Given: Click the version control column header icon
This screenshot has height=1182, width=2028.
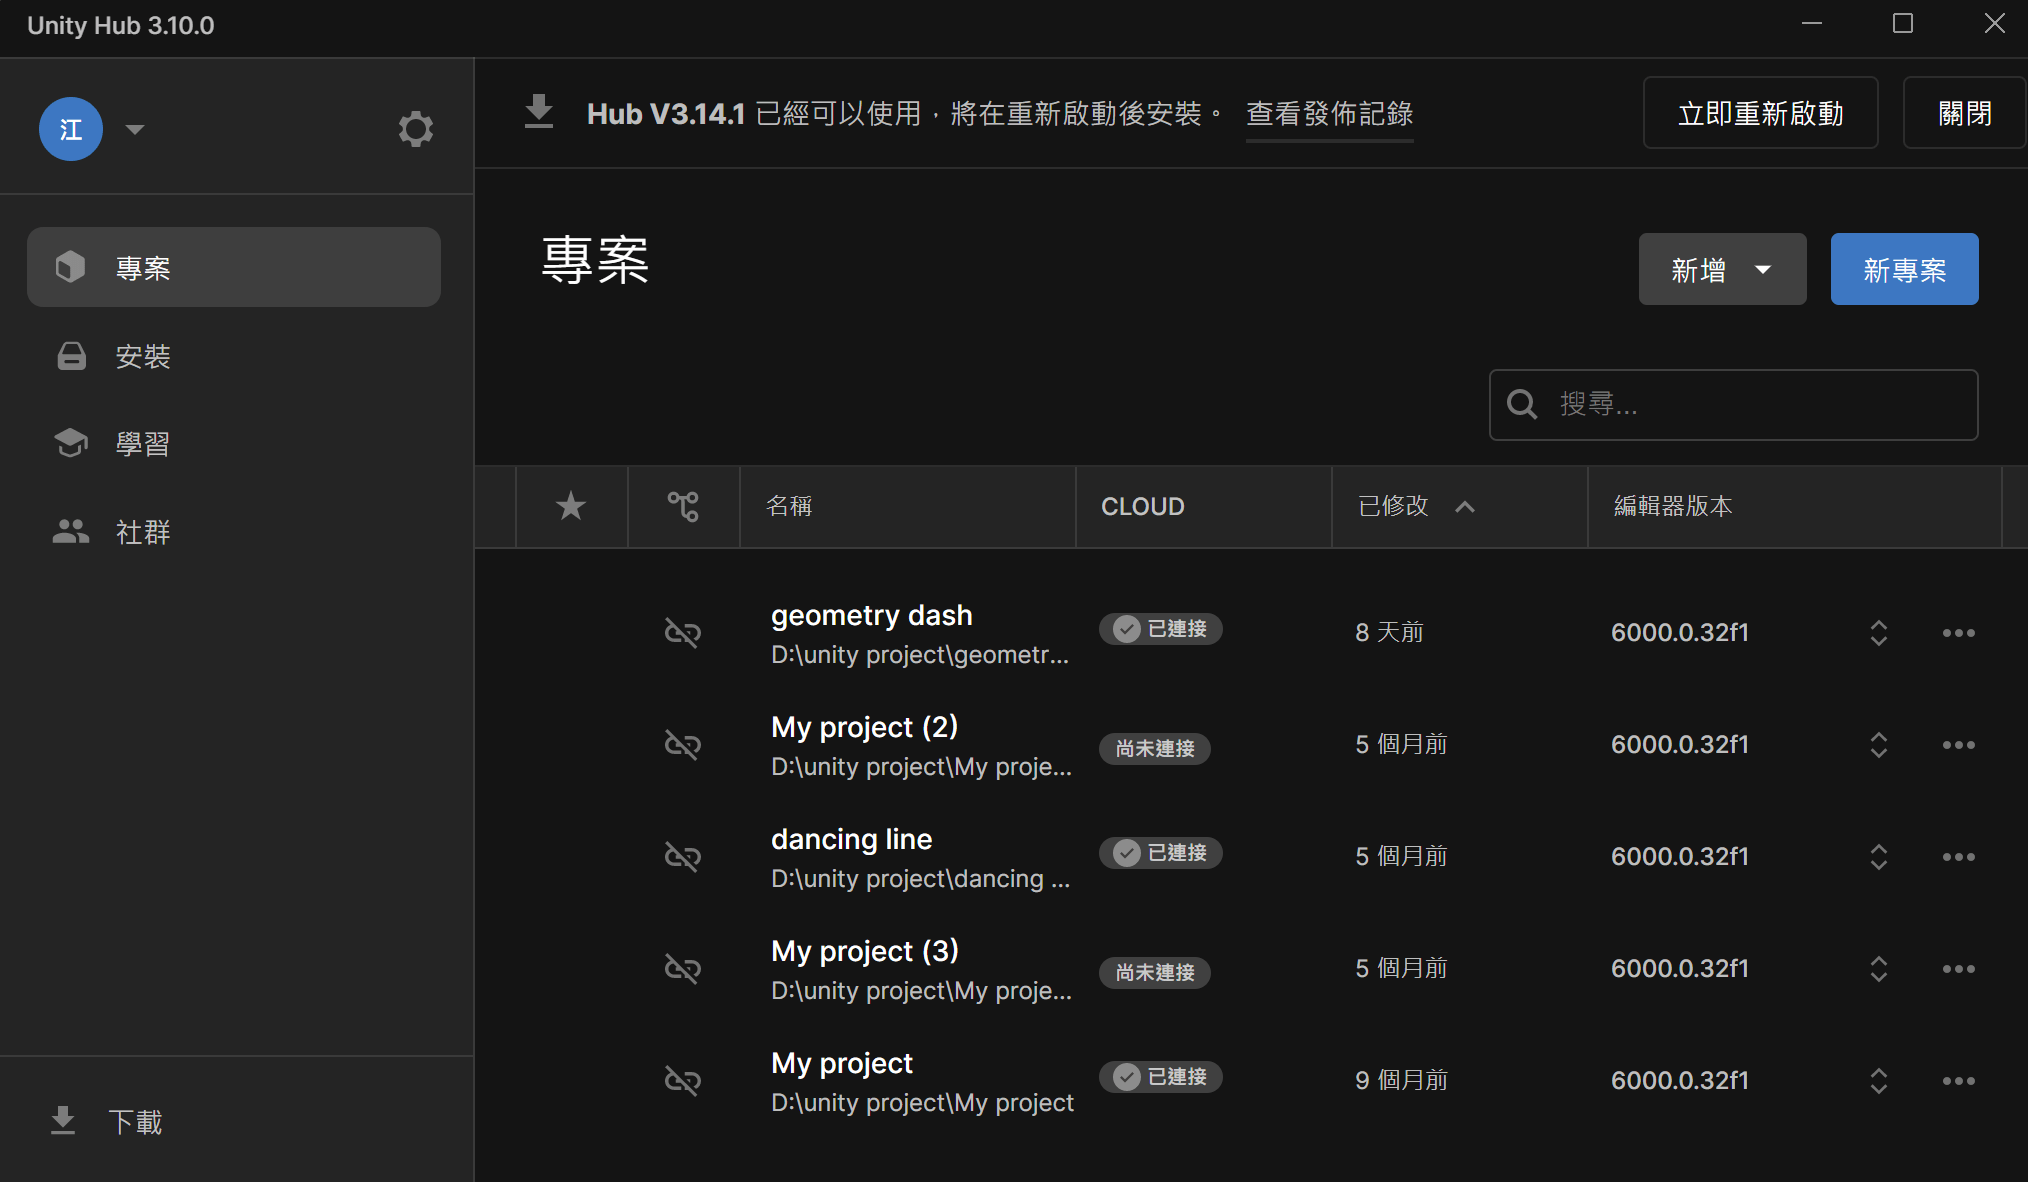Looking at the screenshot, I should [x=683, y=506].
